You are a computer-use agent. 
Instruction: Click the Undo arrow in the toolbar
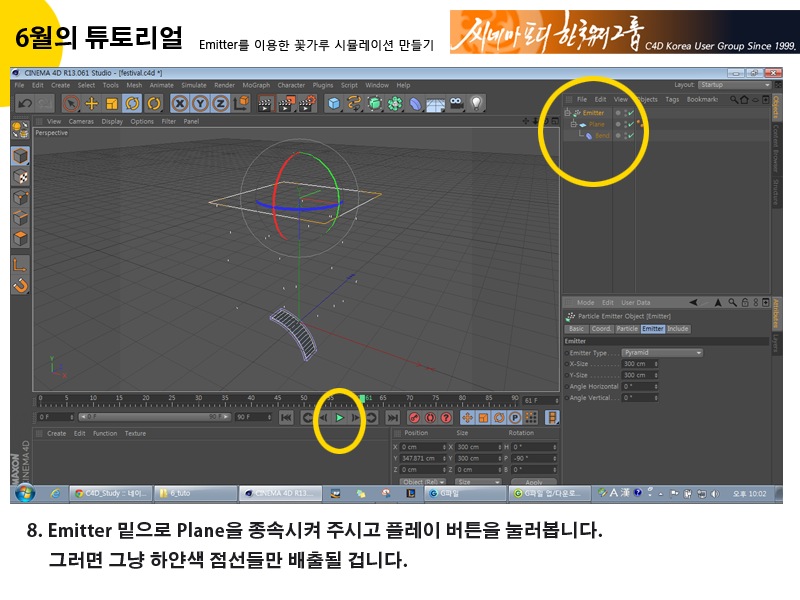tap(25, 103)
